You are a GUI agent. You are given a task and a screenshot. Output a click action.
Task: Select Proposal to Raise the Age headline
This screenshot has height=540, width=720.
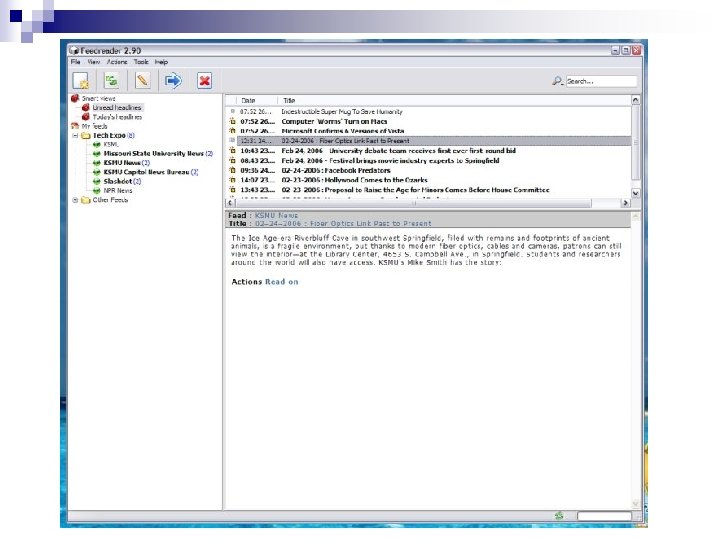point(415,189)
